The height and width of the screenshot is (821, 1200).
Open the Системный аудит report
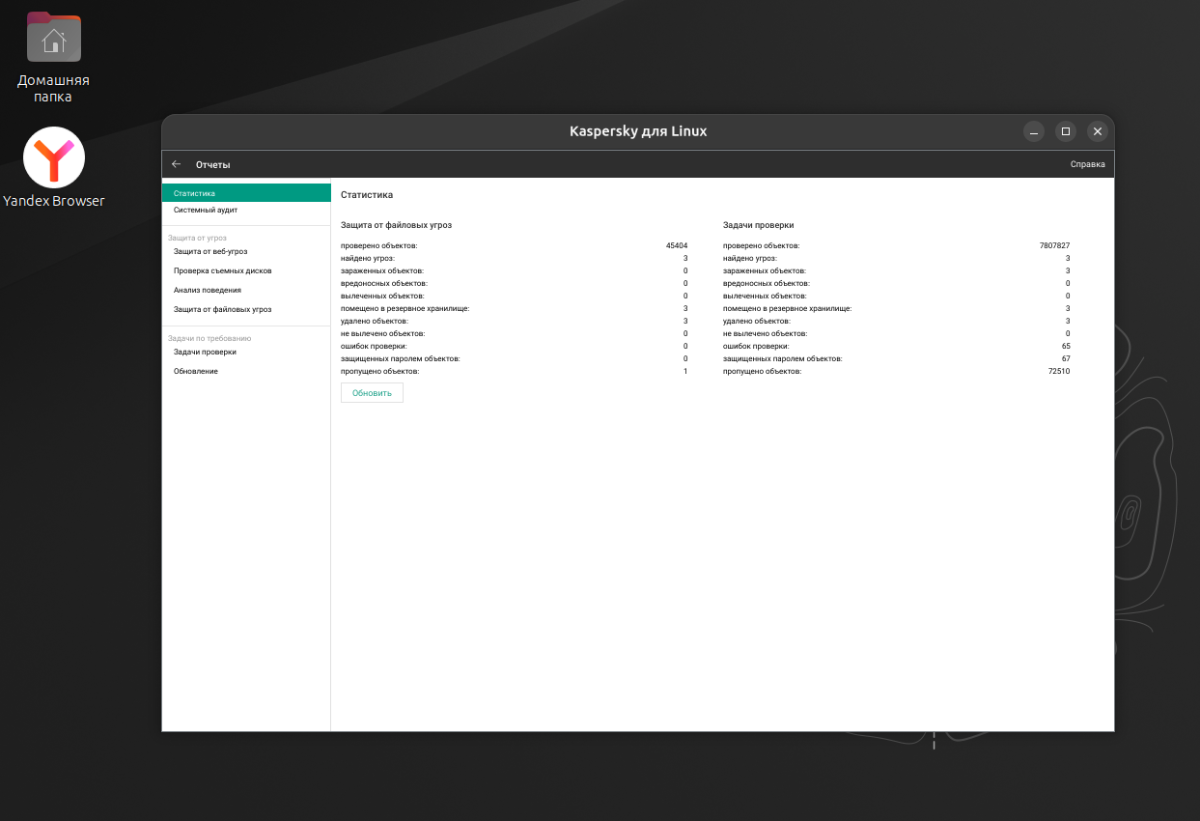[205, 210]
